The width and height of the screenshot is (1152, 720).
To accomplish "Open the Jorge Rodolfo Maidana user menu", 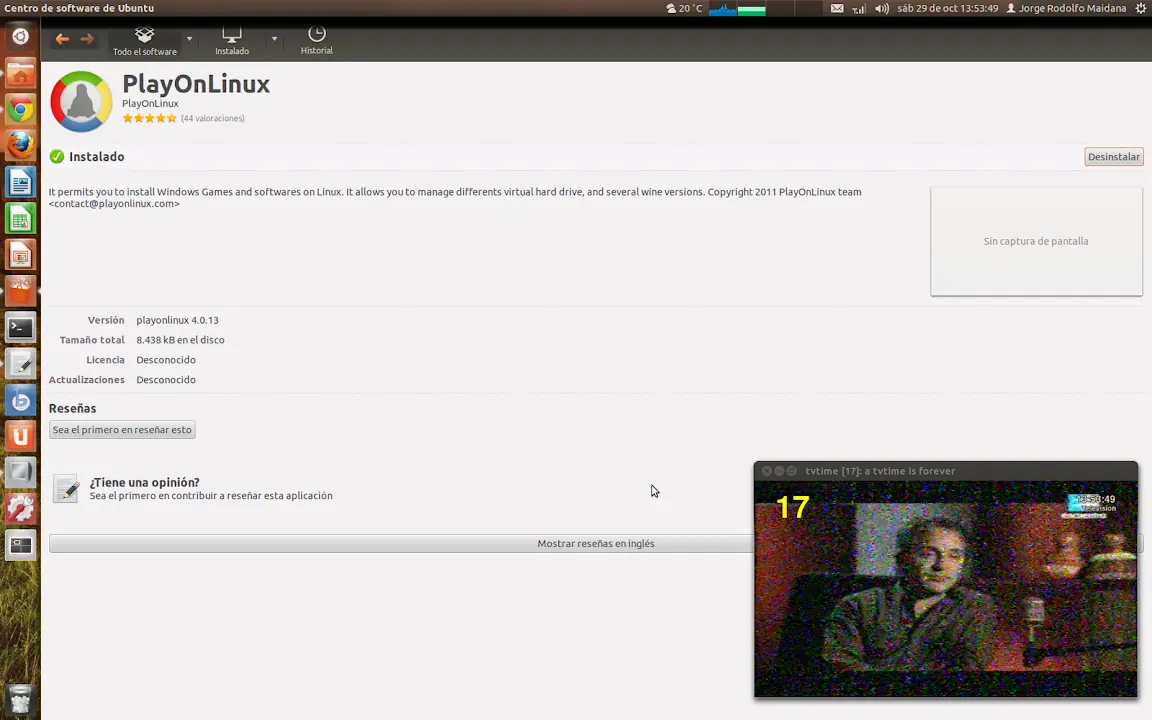I will click(x=1066, y=8).
